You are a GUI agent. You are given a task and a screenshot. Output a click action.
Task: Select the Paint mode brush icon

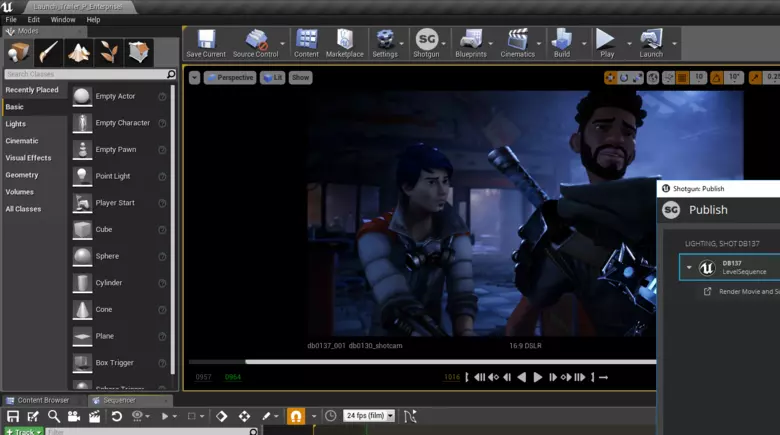point(48,52)
